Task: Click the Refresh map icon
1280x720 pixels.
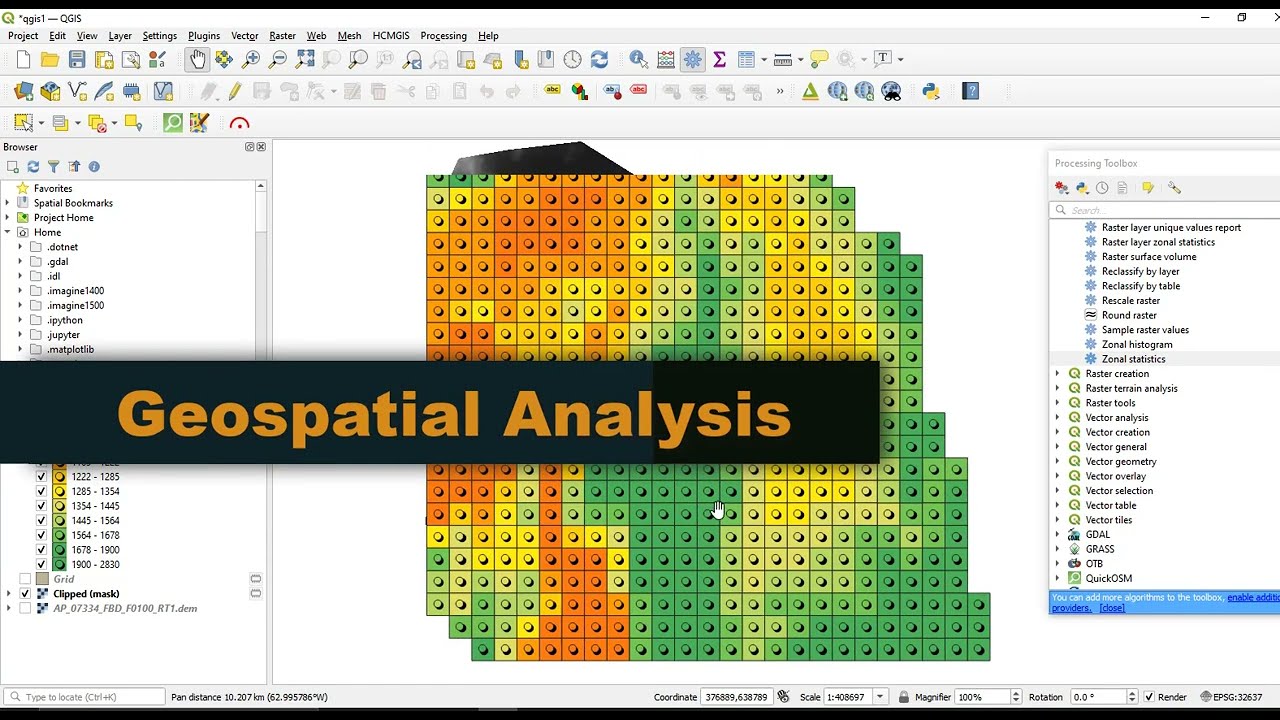Action: click(x=599, y=60)
